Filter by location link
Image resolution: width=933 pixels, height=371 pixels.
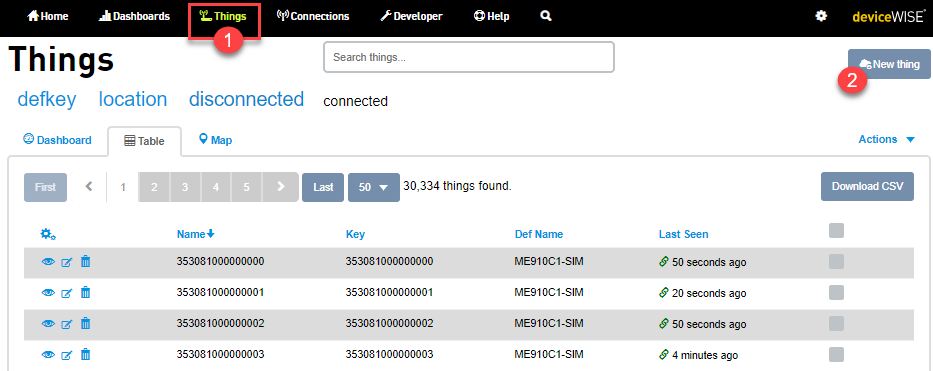click(x=133, y=99)
